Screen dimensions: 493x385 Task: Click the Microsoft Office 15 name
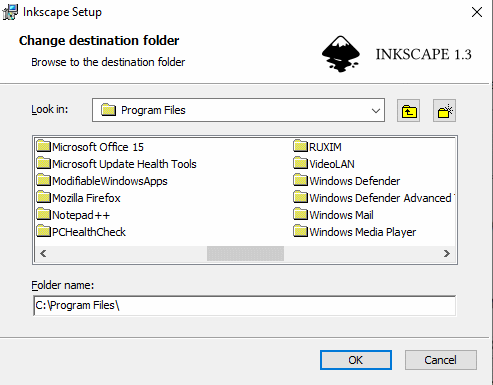(98, 147)
